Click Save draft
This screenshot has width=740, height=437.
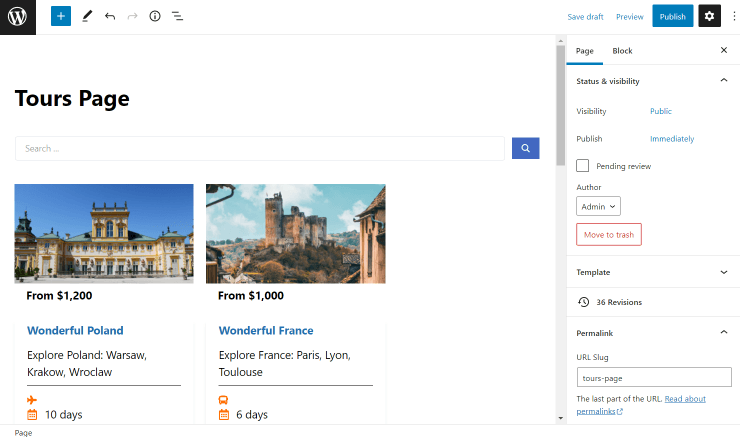[x=585, y=17]
